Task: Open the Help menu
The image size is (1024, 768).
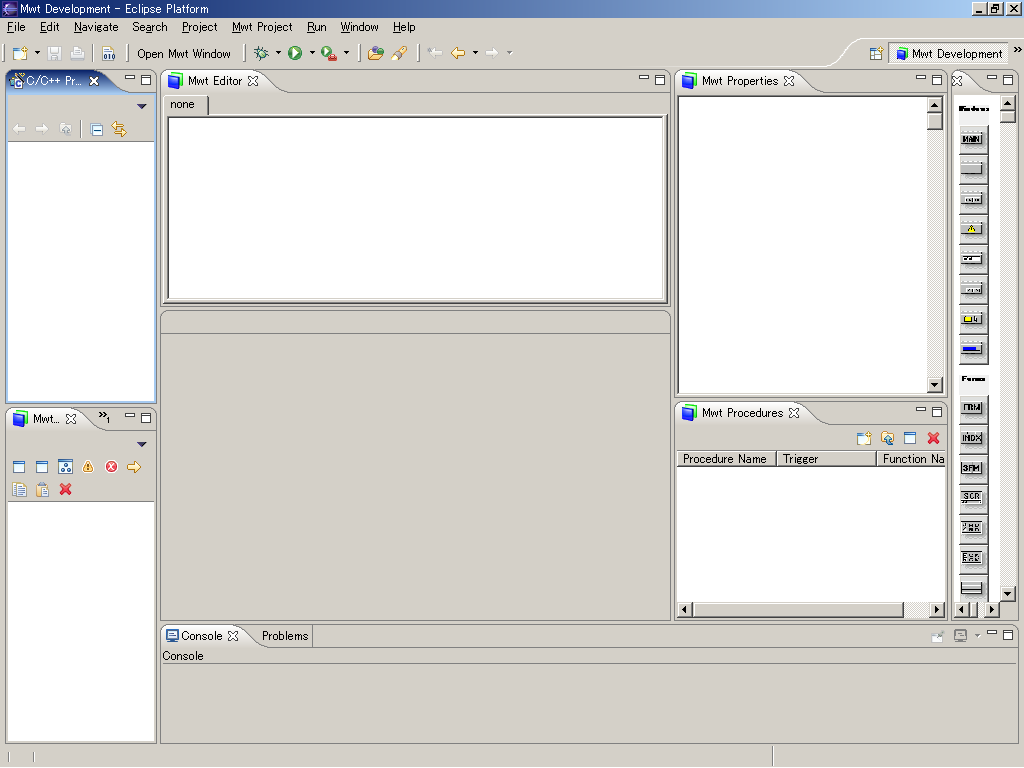Action: point(404,27)
